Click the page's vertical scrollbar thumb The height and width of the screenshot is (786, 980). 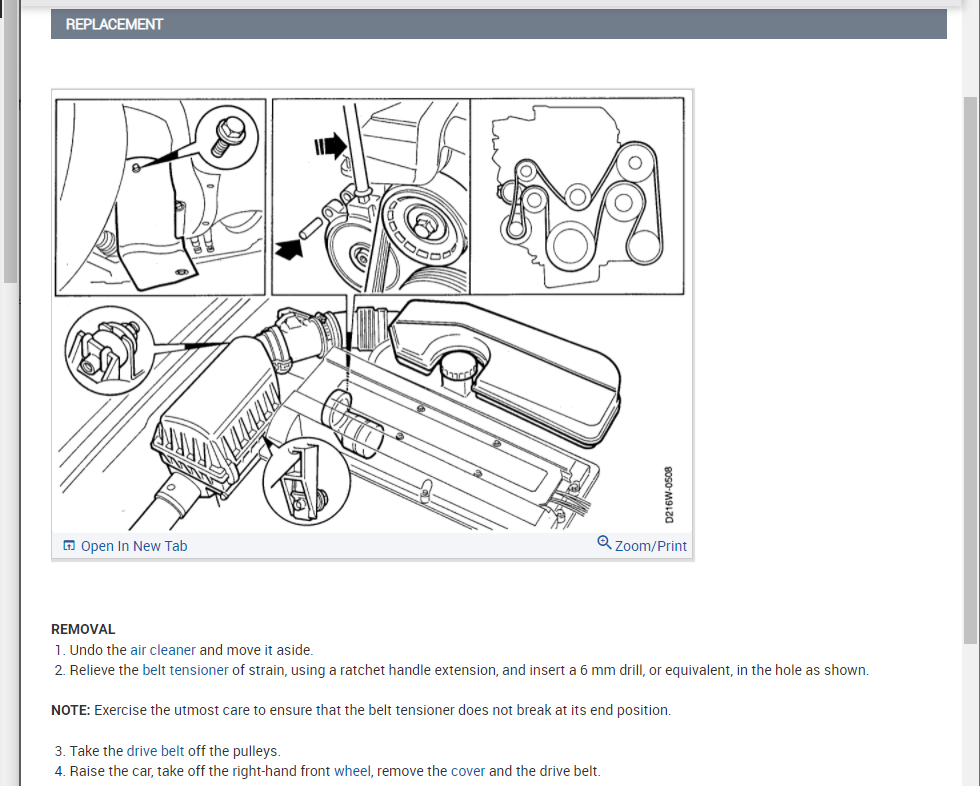[970, 370]
